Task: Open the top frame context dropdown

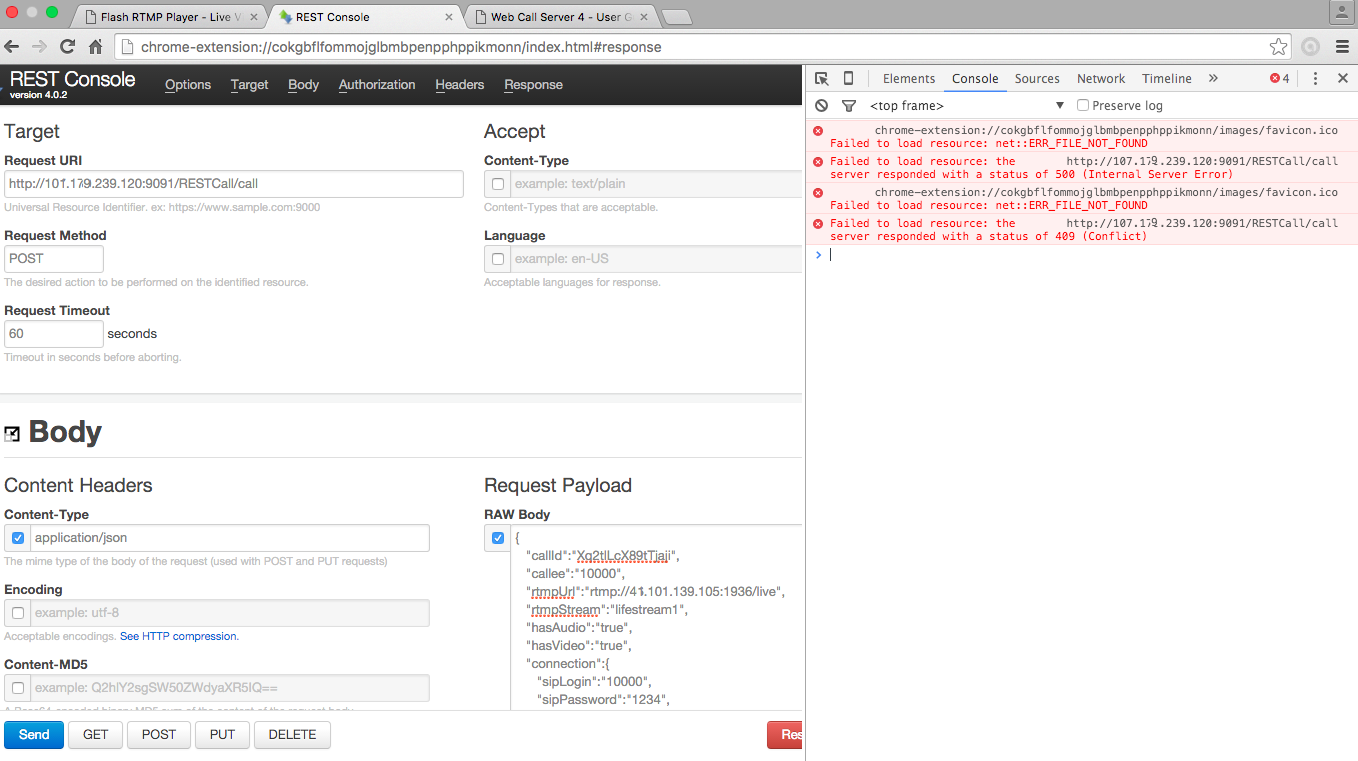Action: (967, 105)
